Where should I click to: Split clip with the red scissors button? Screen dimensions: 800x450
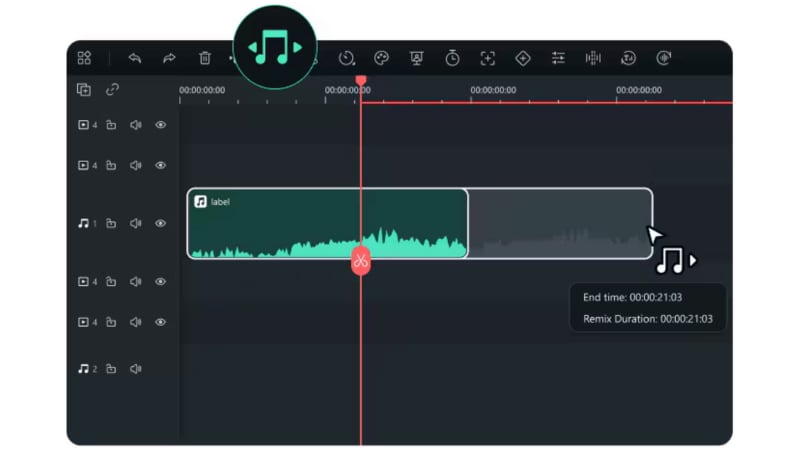[361, 261]
